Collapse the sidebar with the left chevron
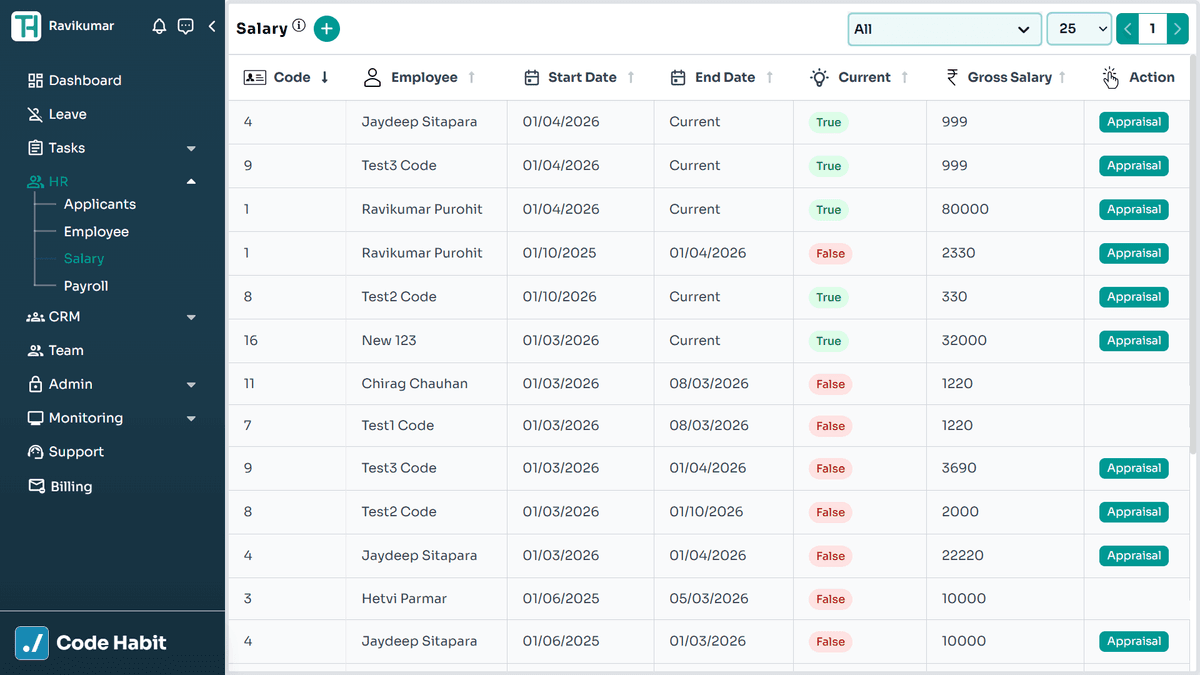Viewport: 1200px width, 675px height. tap(212, 27)
